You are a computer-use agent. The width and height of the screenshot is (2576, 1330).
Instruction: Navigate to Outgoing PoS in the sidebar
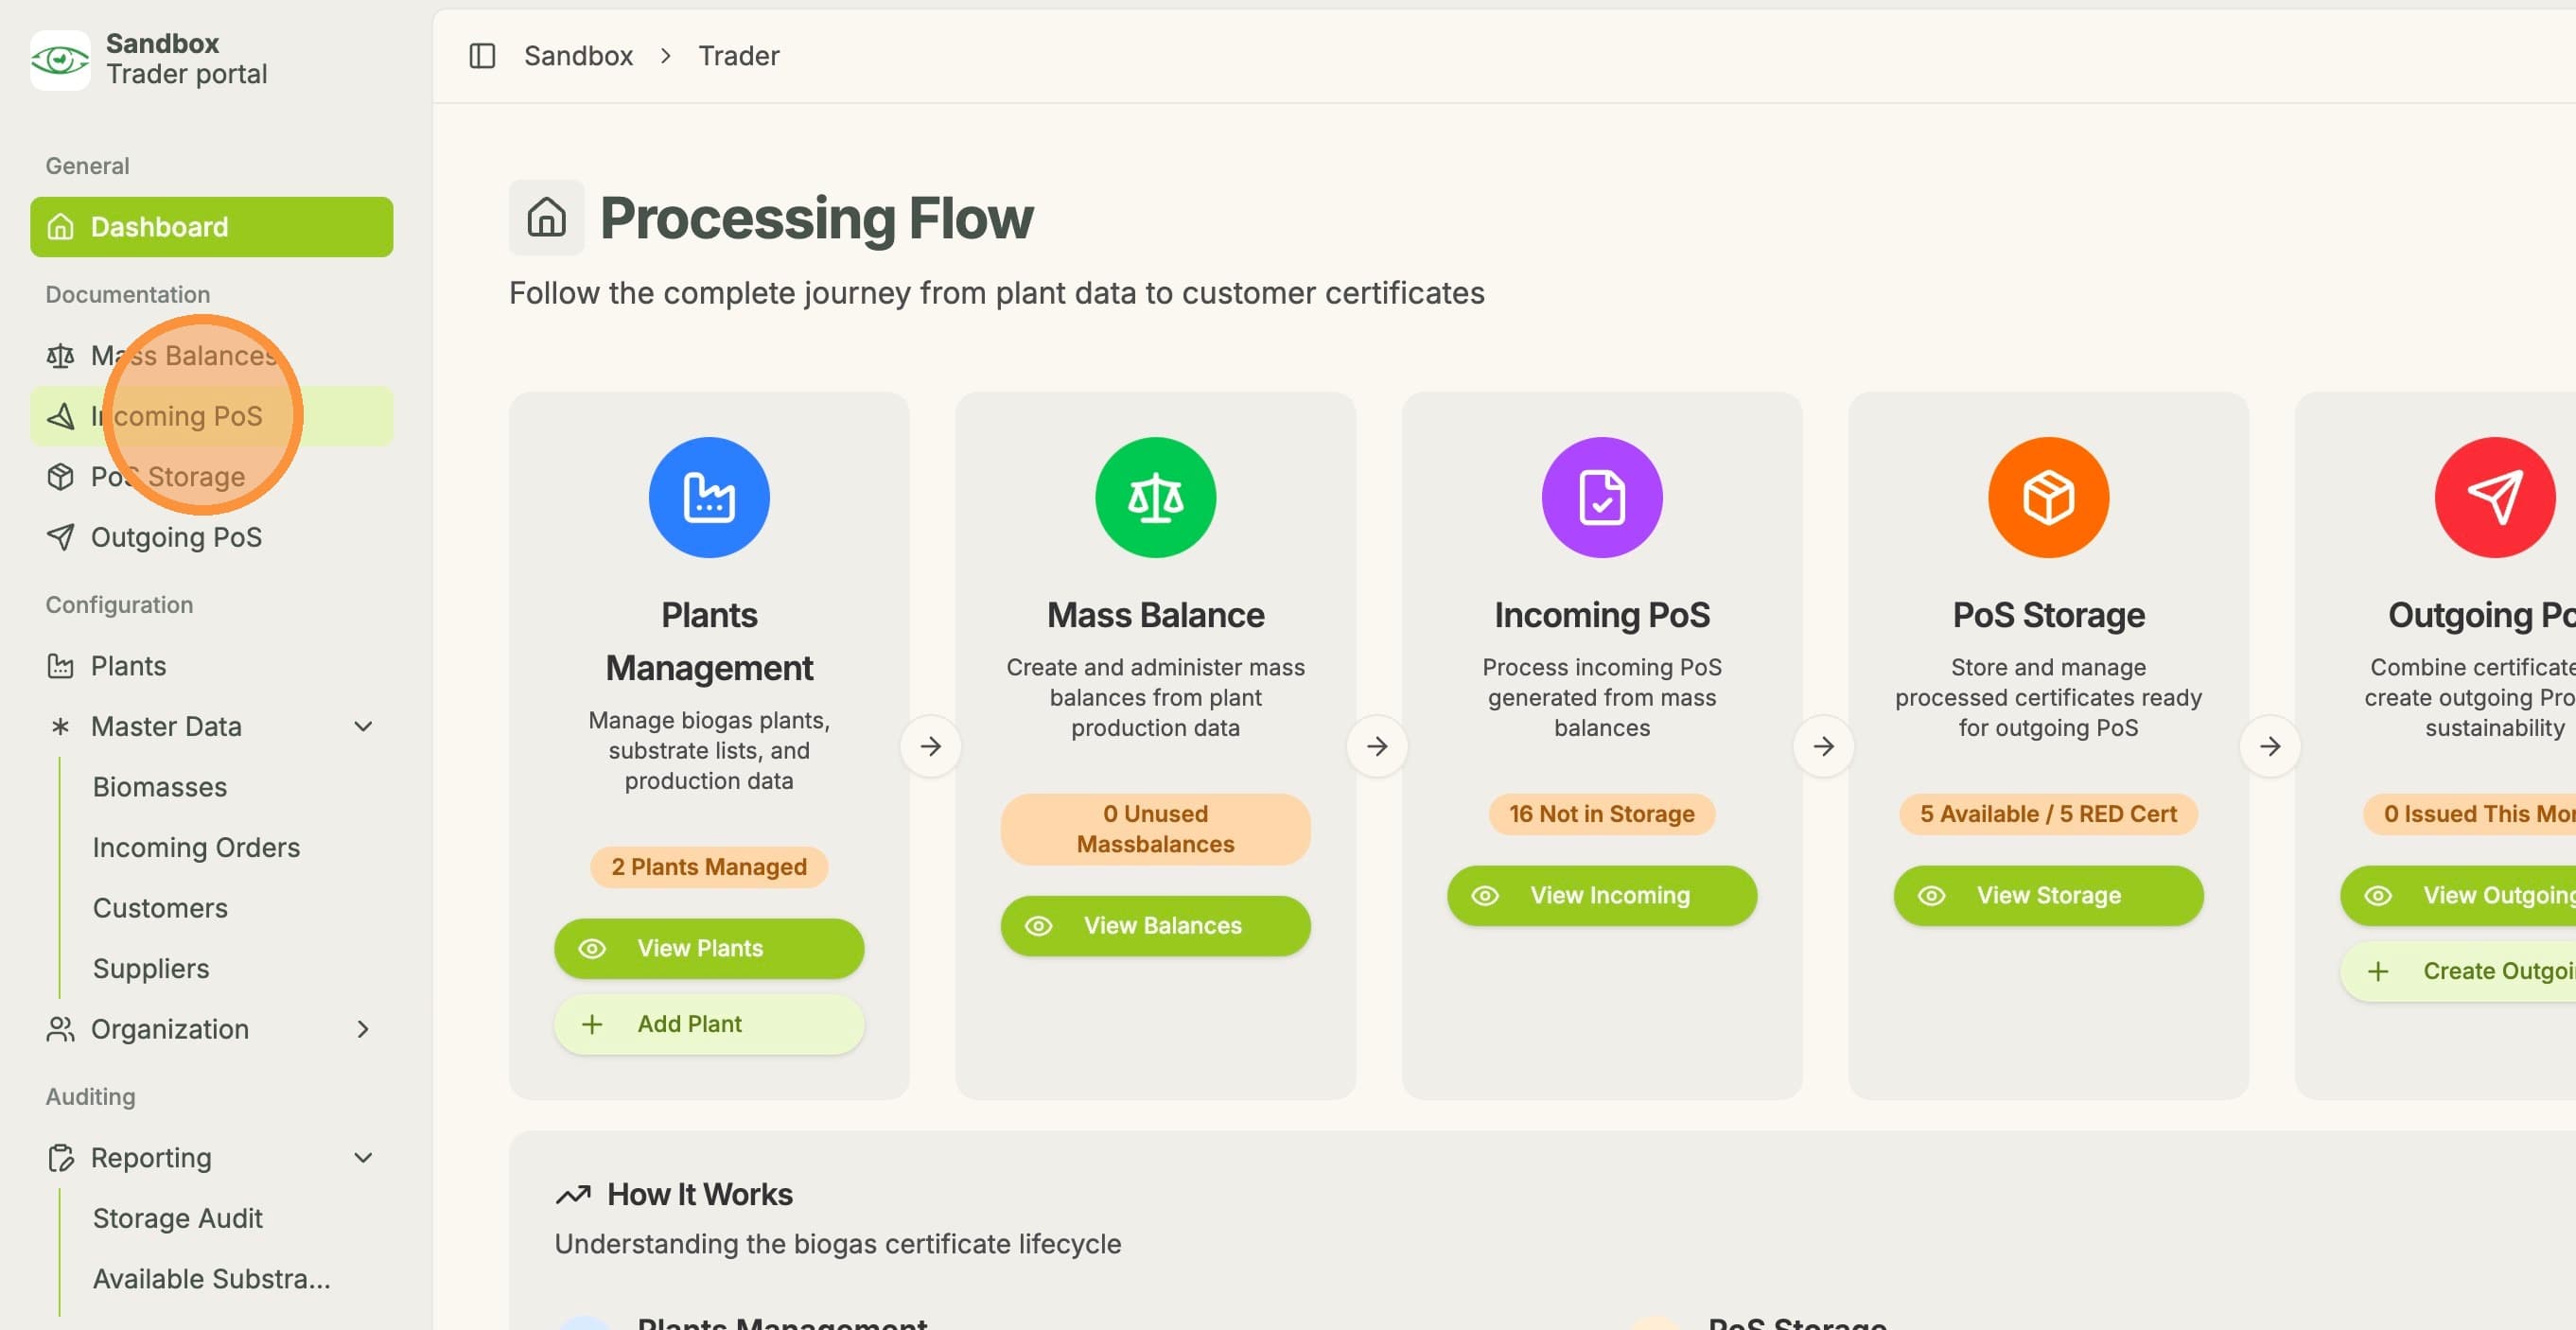point(212,537)
